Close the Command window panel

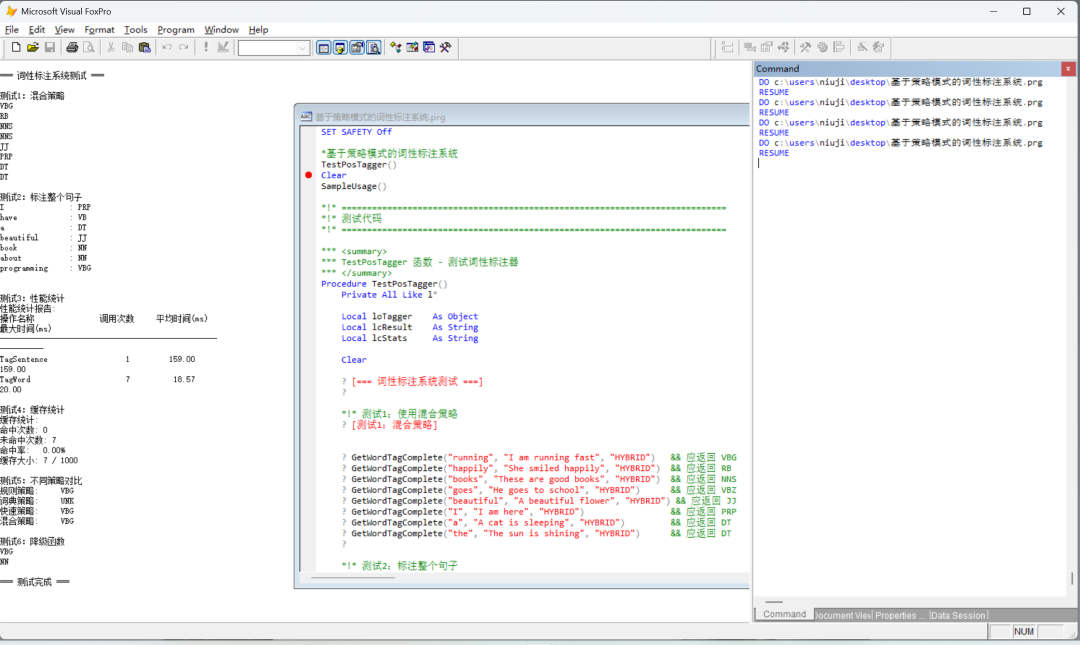point(1068,68)
